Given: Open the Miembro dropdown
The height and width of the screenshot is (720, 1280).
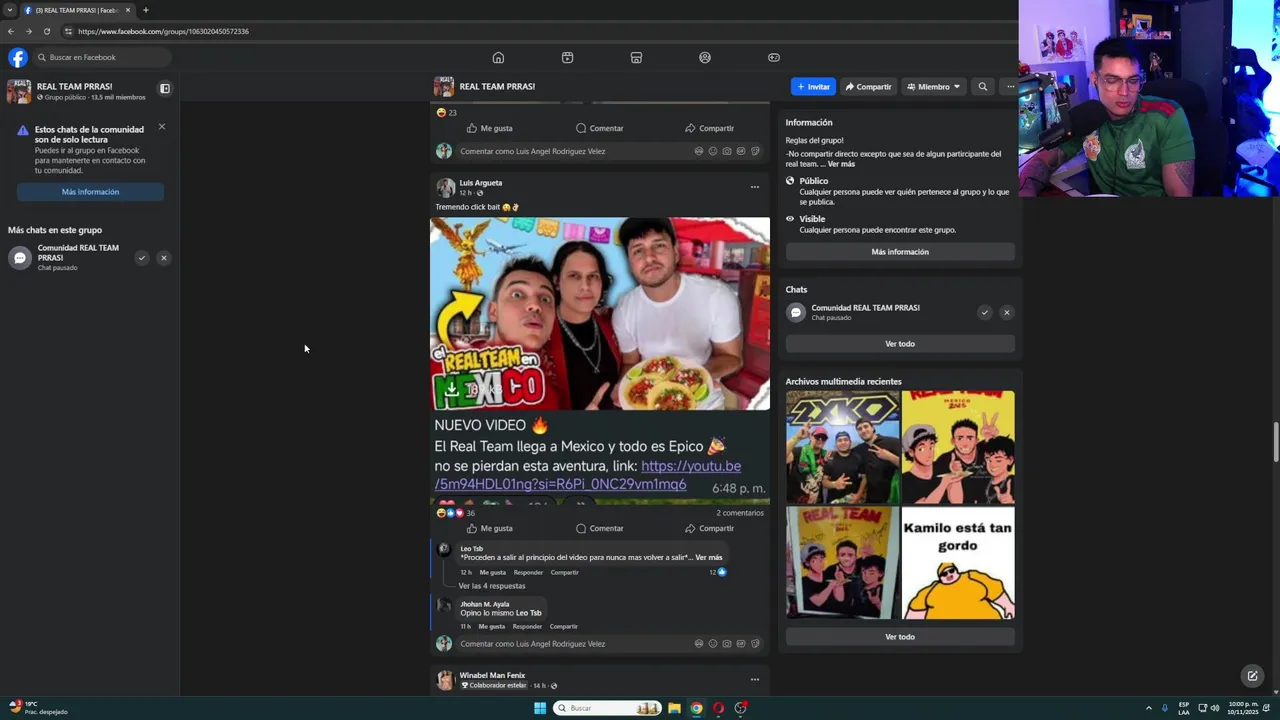Looking at the screenshot, I should (934, 87).
